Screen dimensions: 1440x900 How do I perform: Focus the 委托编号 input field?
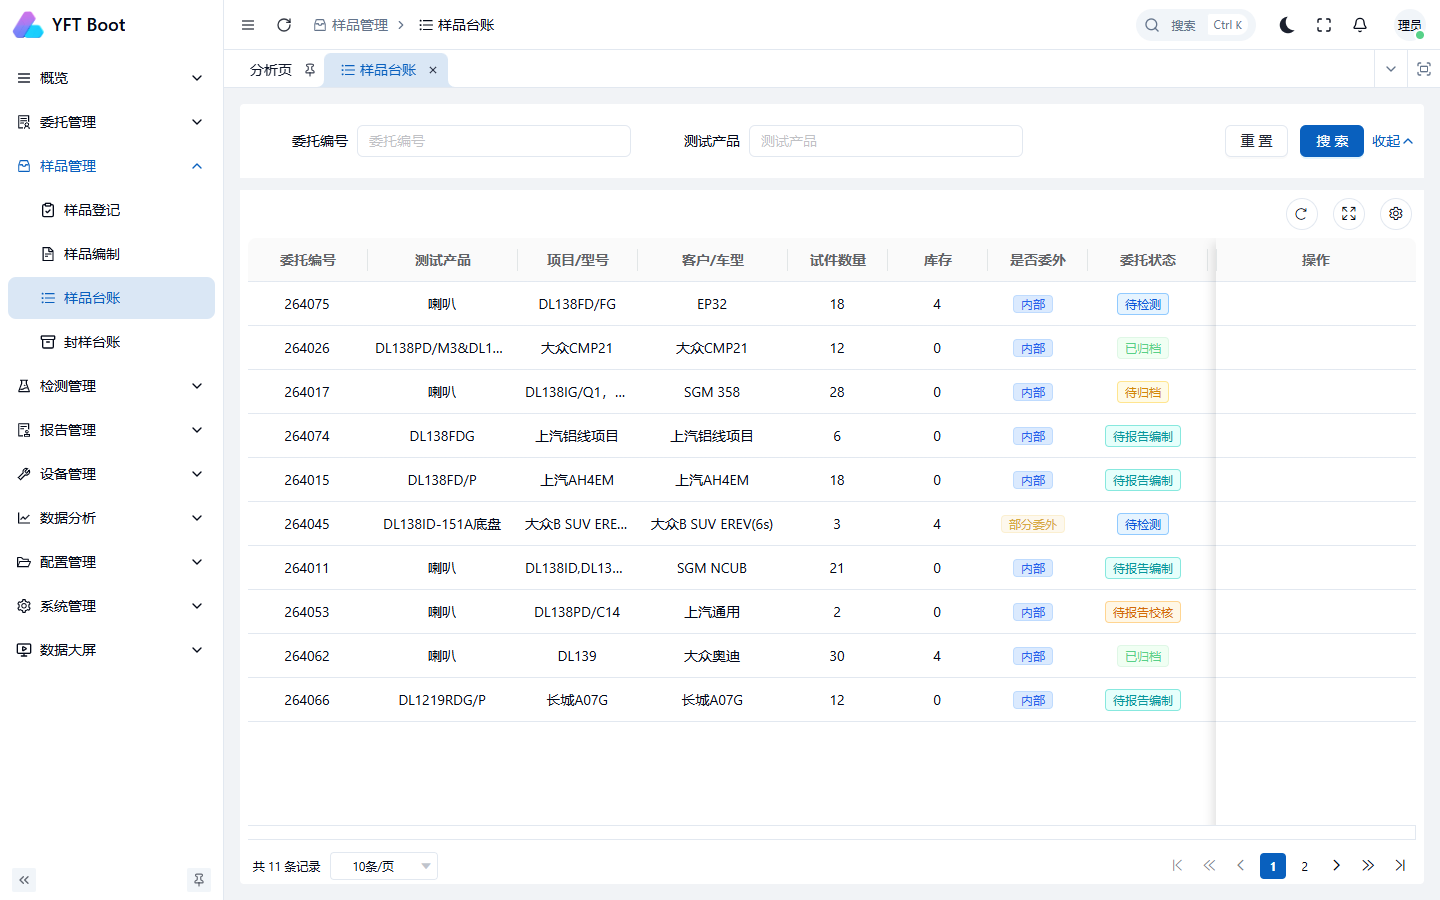tap(494, 141)
